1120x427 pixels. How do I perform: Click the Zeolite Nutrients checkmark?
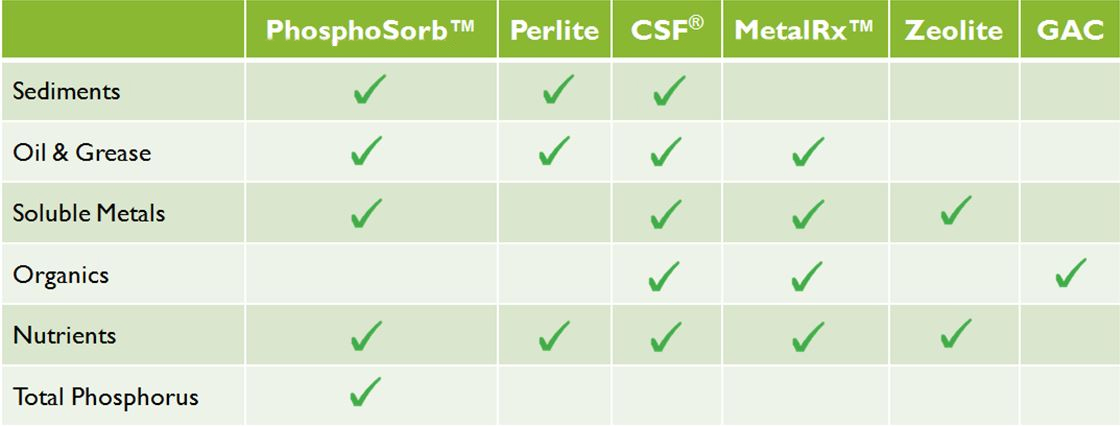tap(956, 333)
